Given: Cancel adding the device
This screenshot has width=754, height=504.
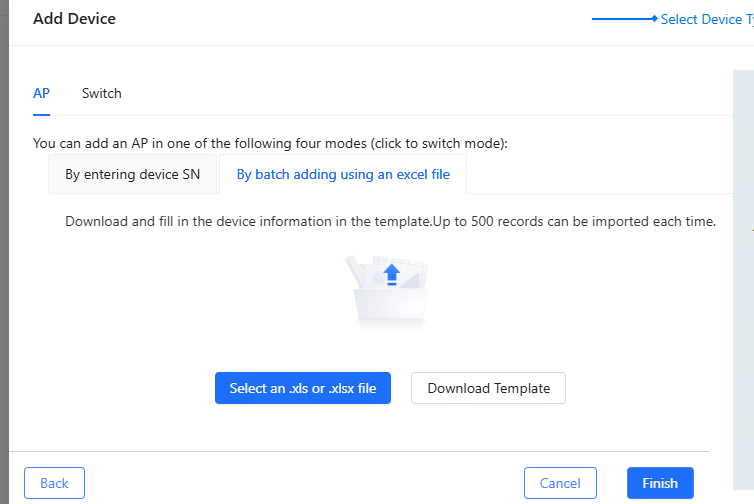Looking at the screenshot, I should (559, 483).
